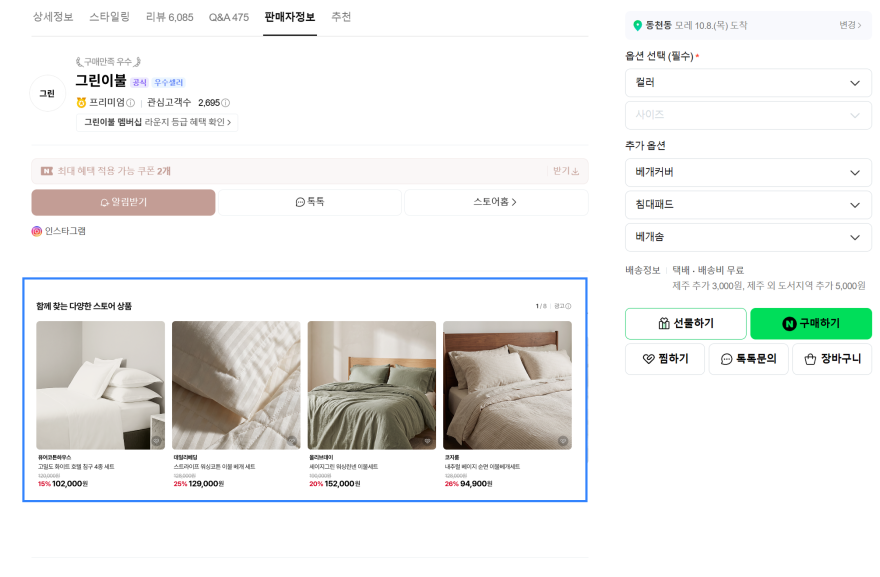Click the 동천동 delivery address
The height and width of the screenshot is (577, 880).
click(658, 25)
